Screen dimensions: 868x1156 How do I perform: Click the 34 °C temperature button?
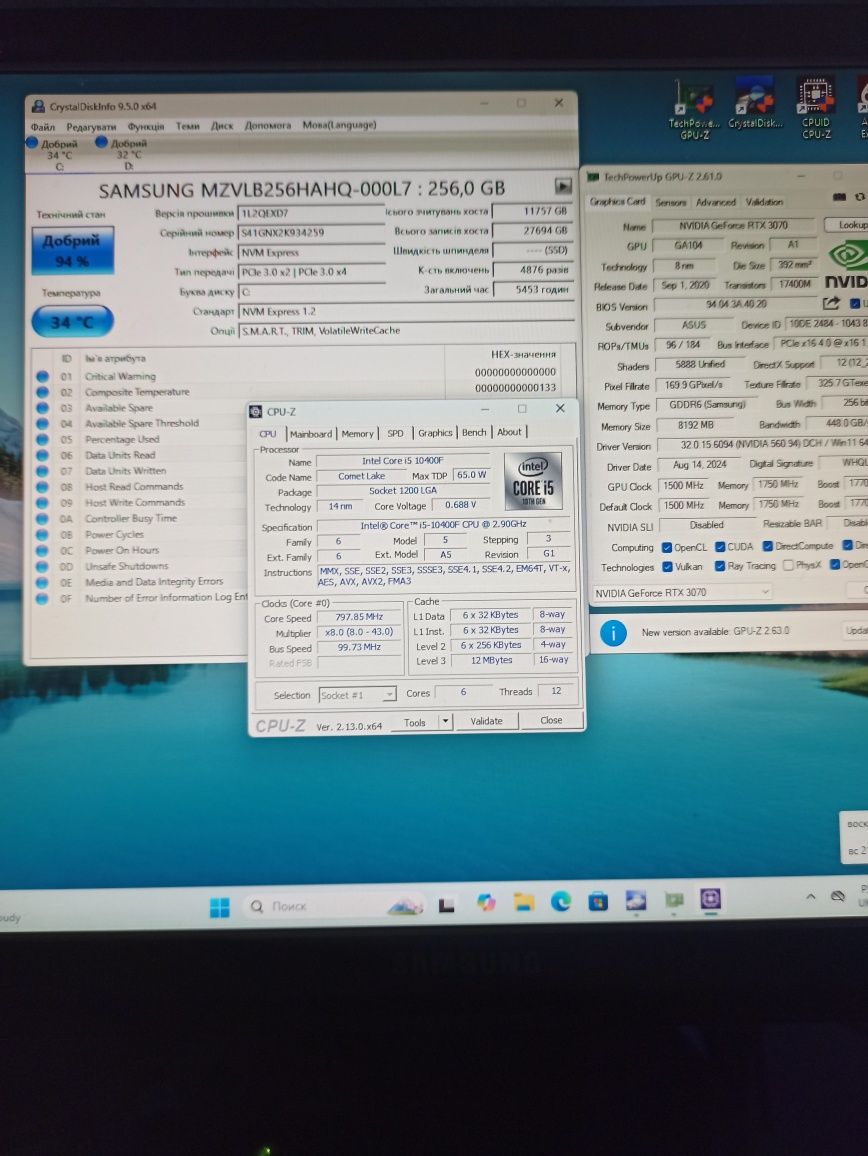point(72,321)
